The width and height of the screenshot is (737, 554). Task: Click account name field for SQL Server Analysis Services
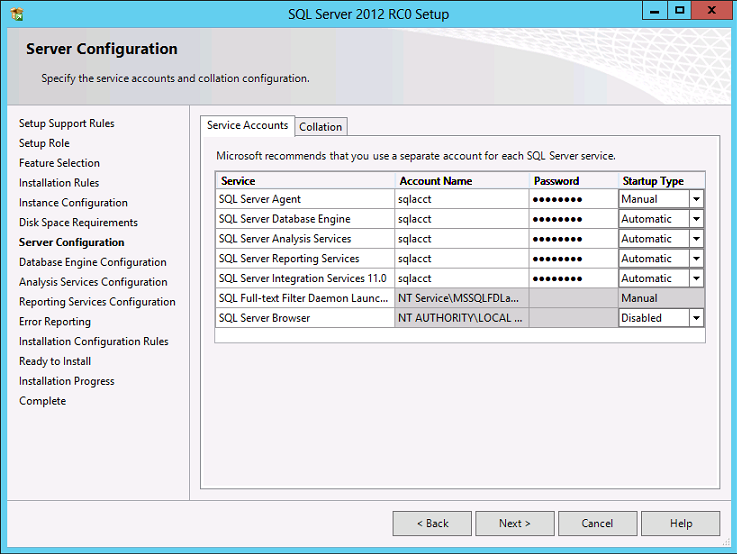(462, 239)
